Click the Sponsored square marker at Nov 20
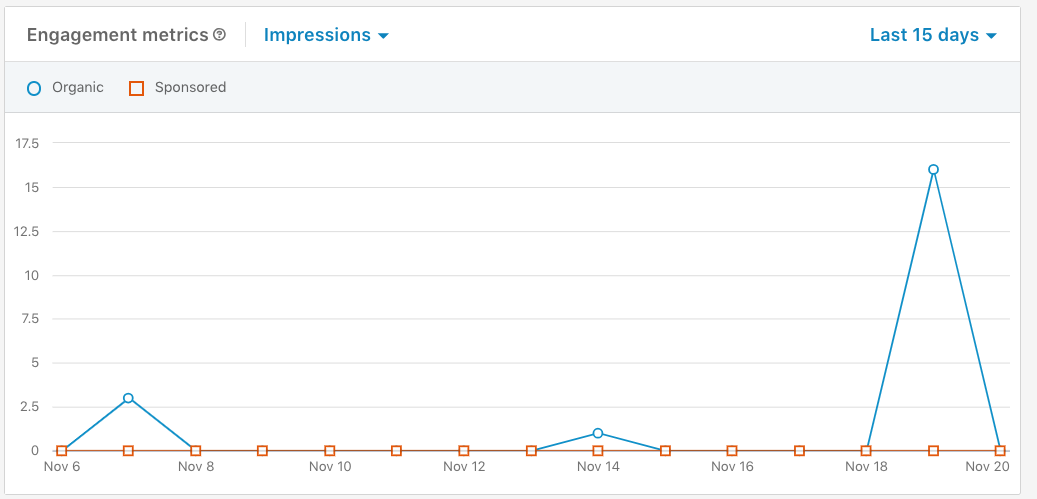1037x499 pixels. click(1000, 451)
